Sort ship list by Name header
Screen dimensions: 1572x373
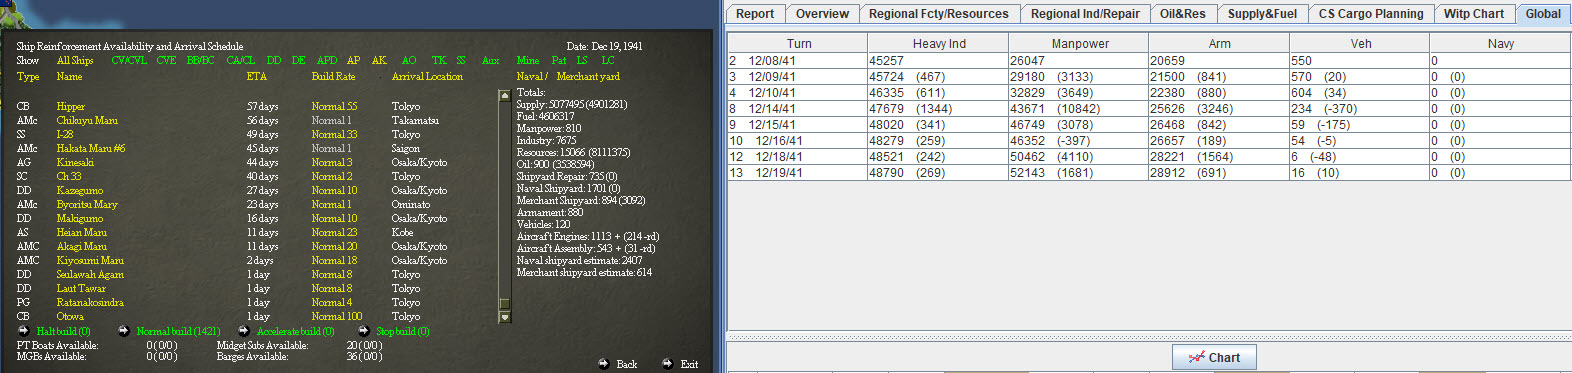[69, 77]
